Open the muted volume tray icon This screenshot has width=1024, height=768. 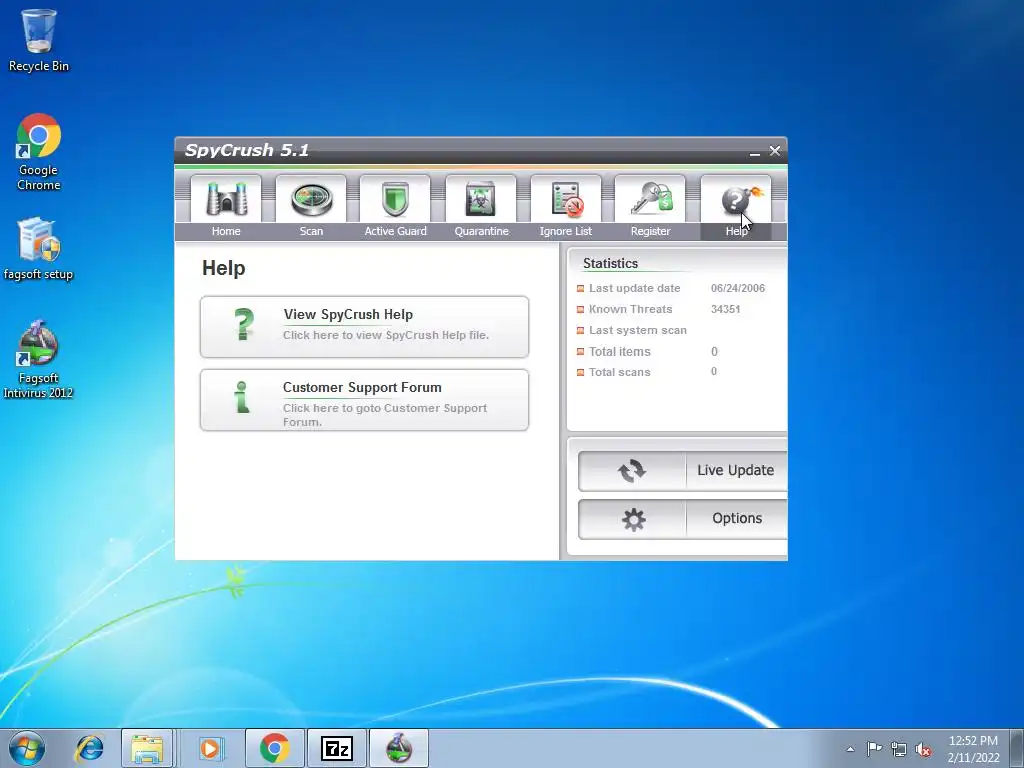pyautogui.click(x=923, y=749)
